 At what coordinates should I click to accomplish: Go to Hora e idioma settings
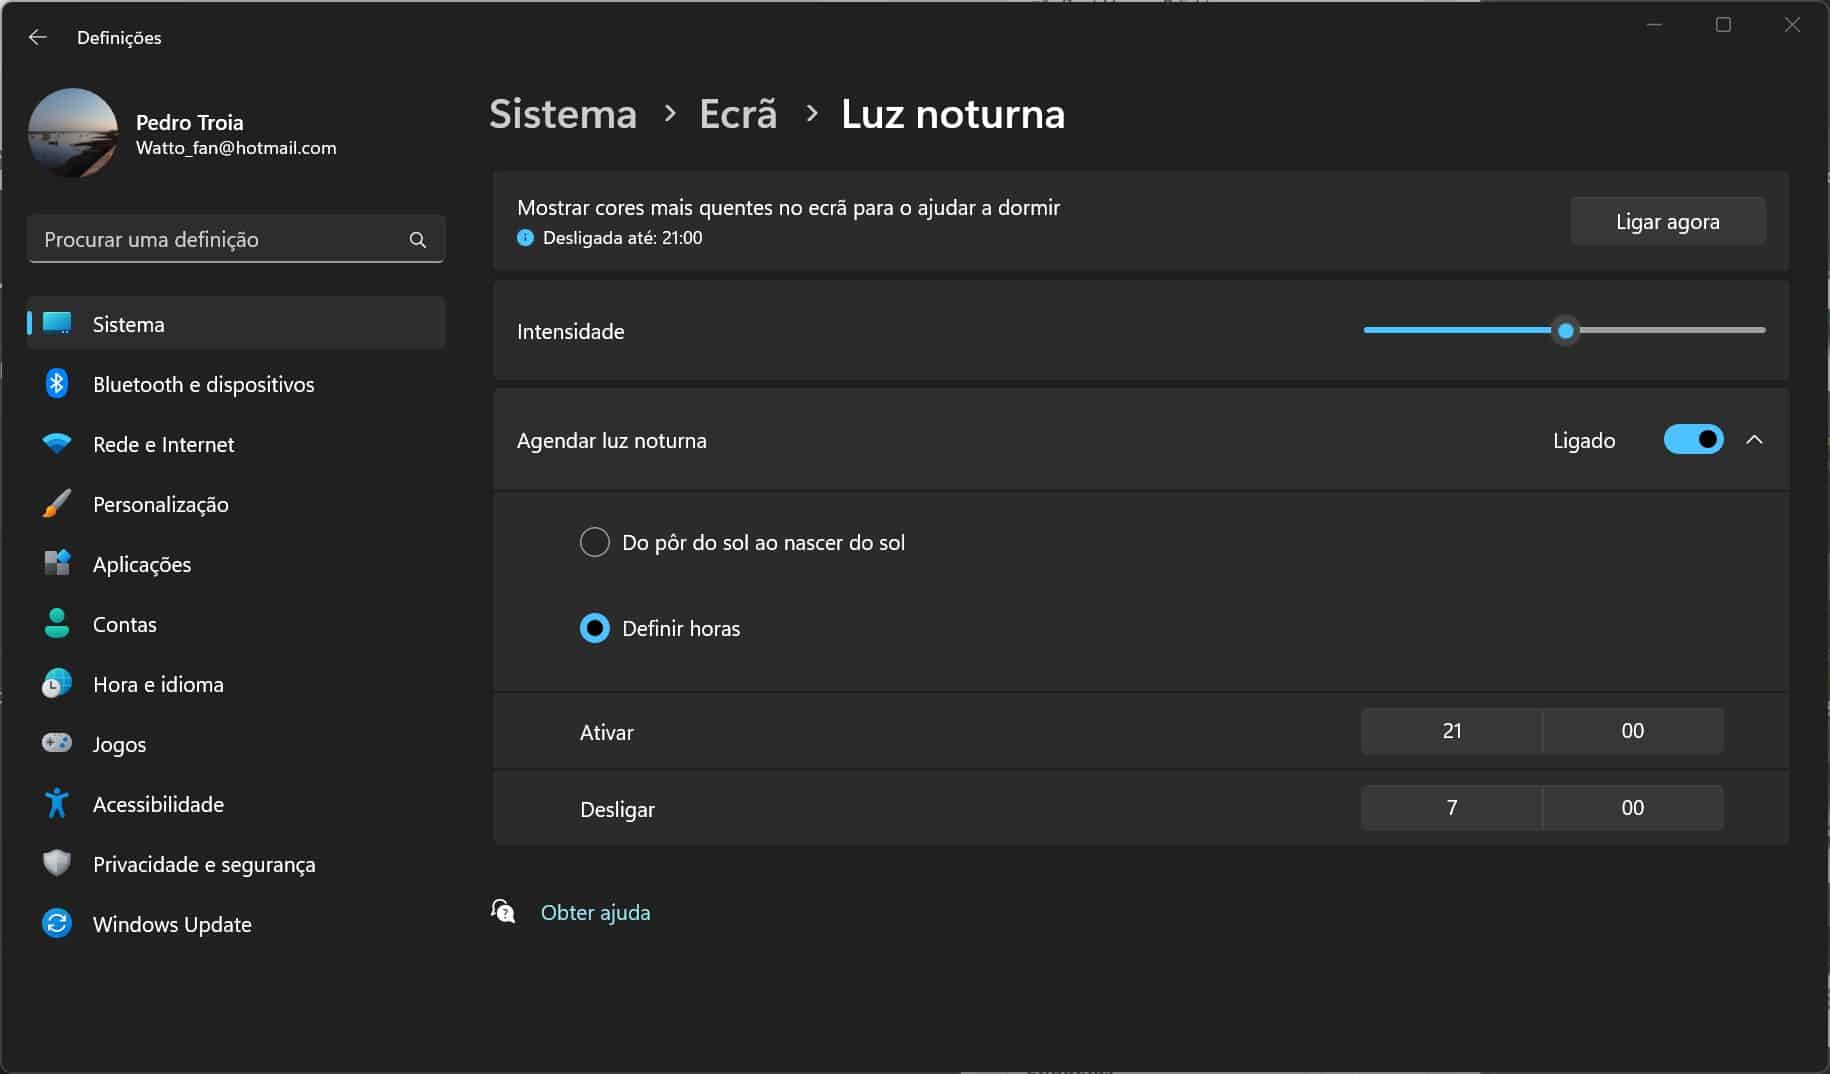pyautogui.click(x=158, y=684)
